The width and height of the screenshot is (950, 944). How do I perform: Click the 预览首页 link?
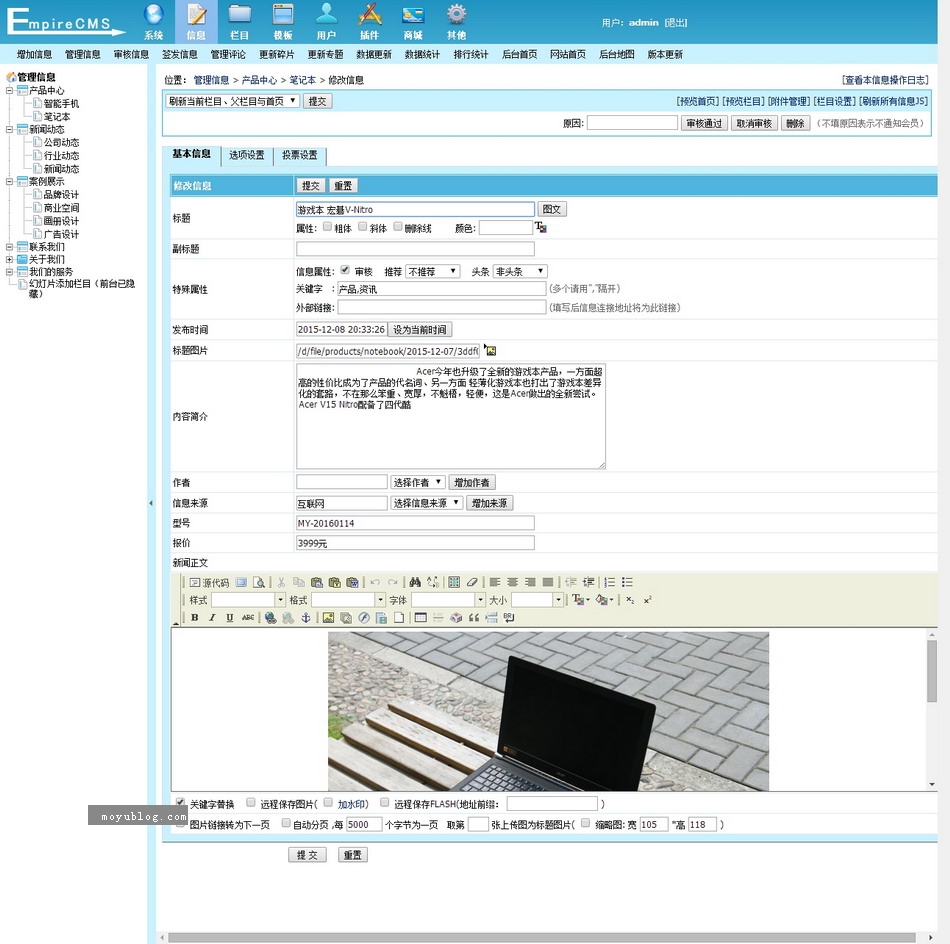pyautogui.click(x=697, y=101)
